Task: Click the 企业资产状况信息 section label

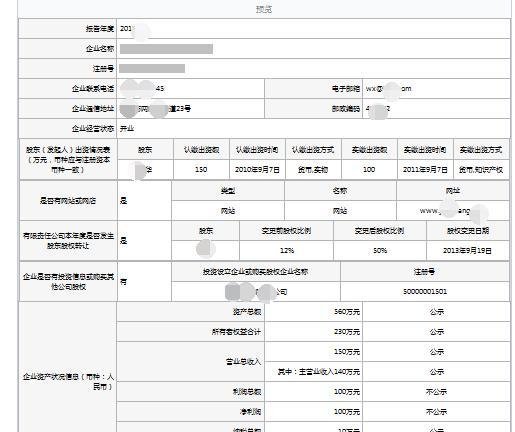Action: 68,382
